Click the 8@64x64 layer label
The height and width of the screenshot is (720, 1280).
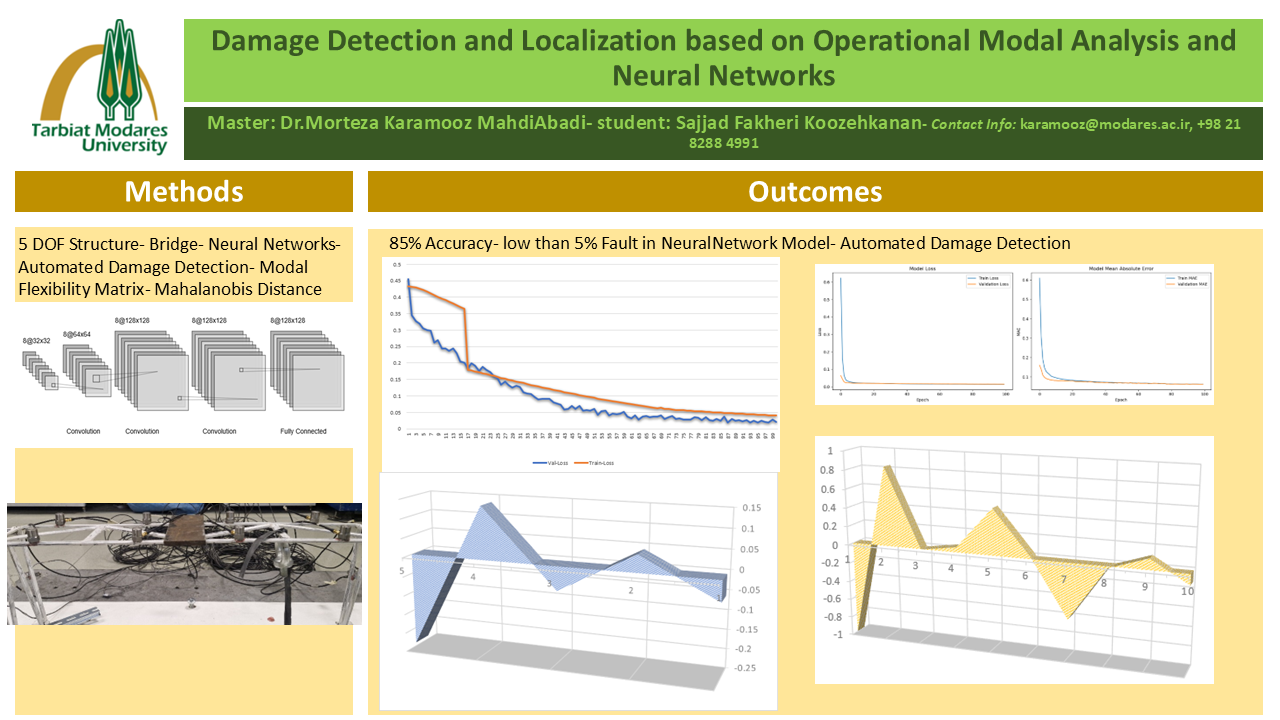[x=77, y=332]
